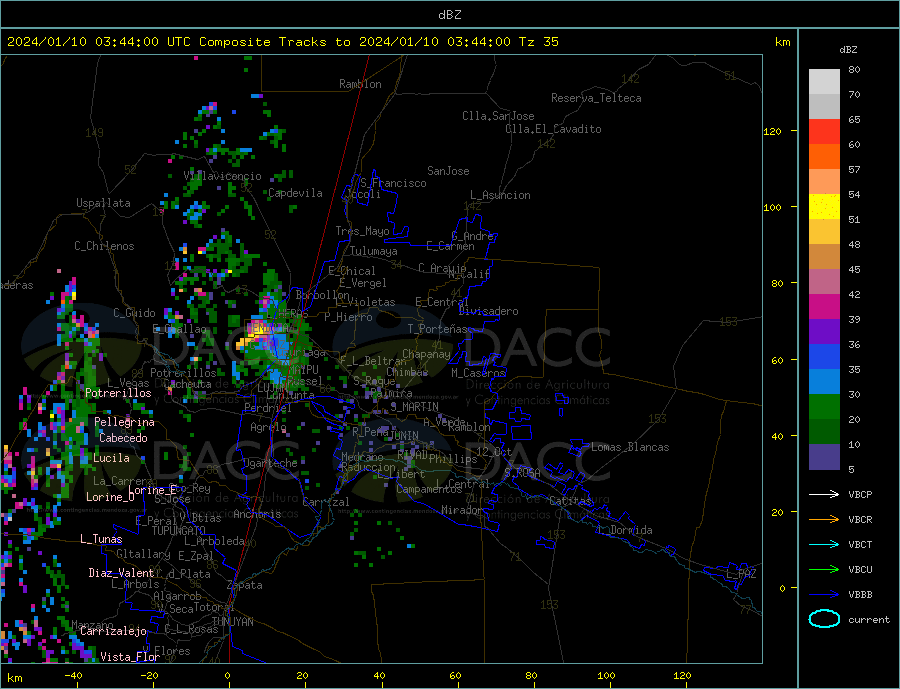Click the 'C_Chilenos' map label
Viewport: 900px width, 689px height.
tap(104, 246)
